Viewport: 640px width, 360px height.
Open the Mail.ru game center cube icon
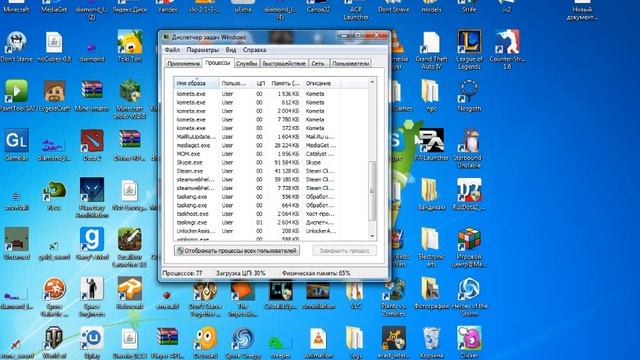(469, 247)
